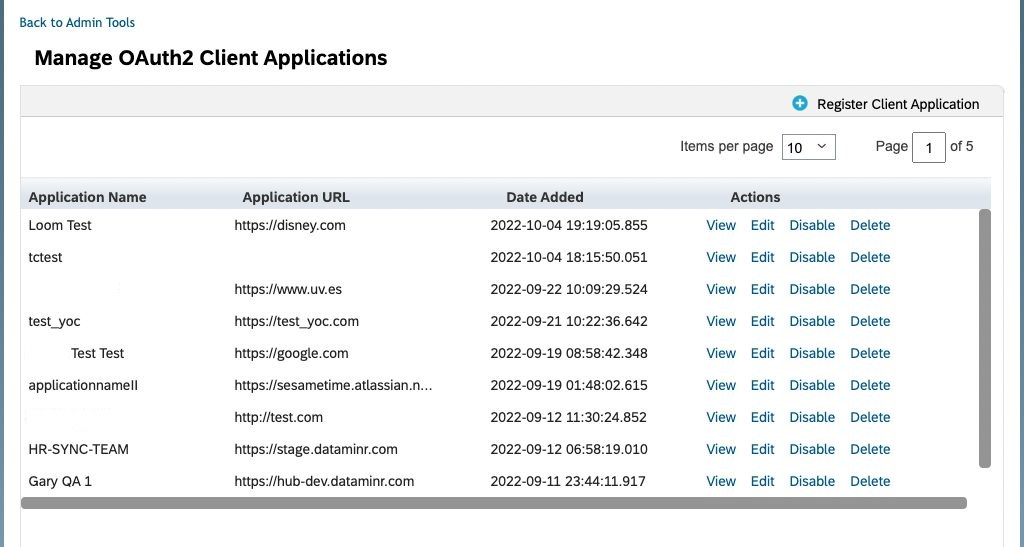The width and height of the screenshot is (1024, 547).
Task: Edit the Loom Test application
Action: click(x=762, y=225)
